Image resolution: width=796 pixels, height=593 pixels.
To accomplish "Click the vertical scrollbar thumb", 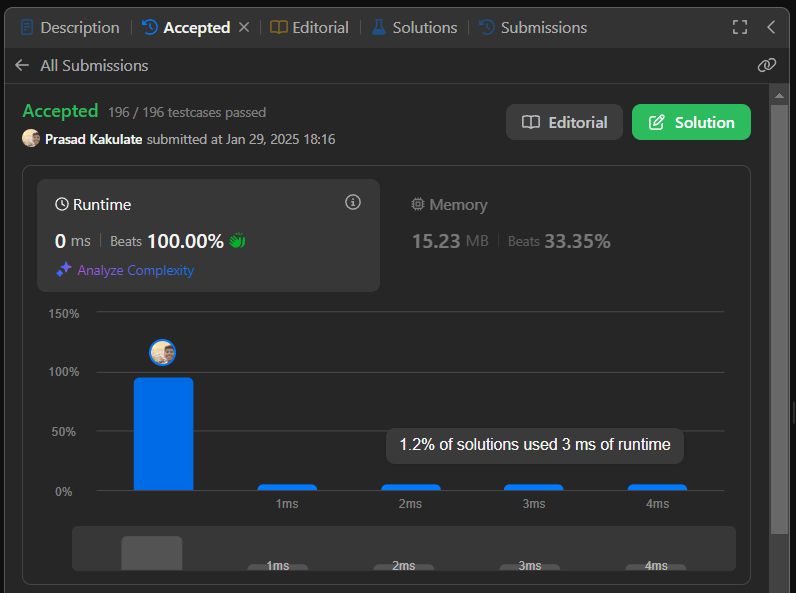I will coord(779,319).
